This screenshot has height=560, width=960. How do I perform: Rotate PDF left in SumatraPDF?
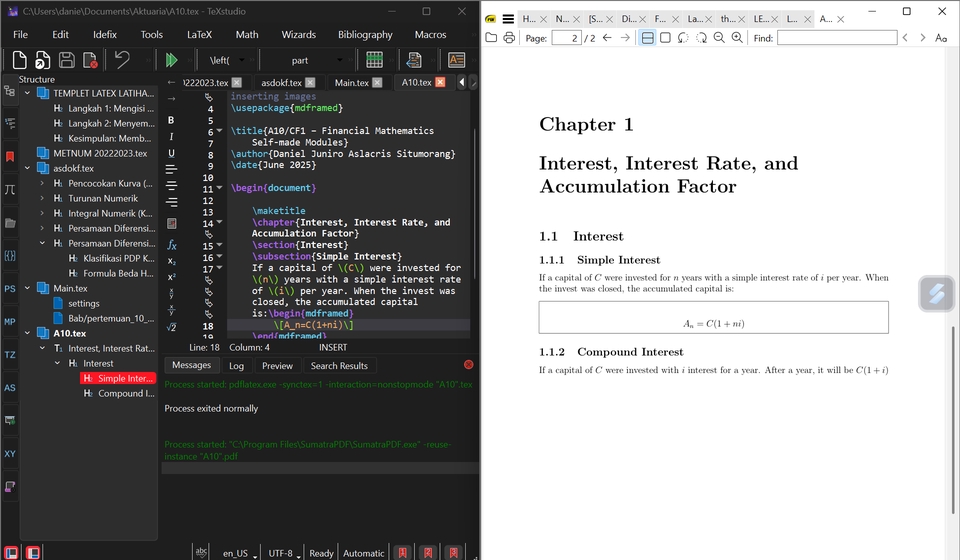tap(683, 38)
